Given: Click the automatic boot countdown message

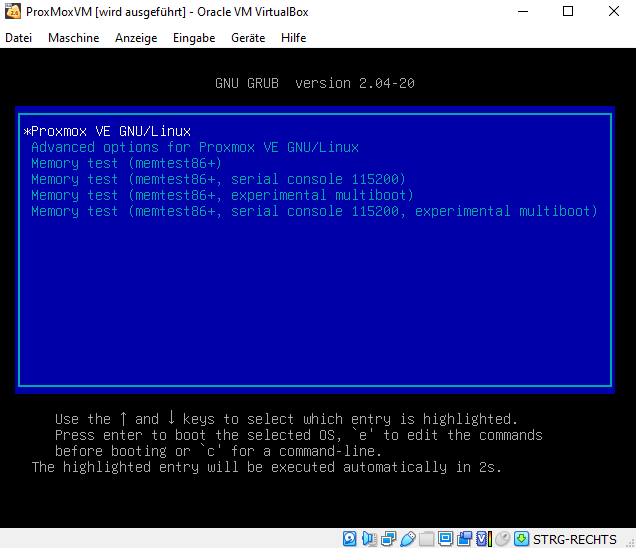Looking at the screenshot, I should coord(267,467).
